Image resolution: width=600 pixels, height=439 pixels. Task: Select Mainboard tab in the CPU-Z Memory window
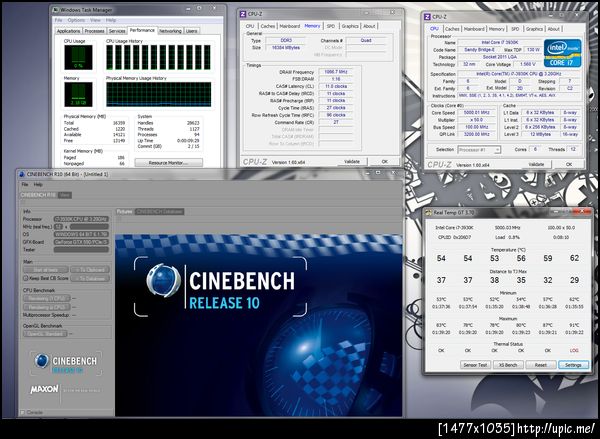coord(290,26)
